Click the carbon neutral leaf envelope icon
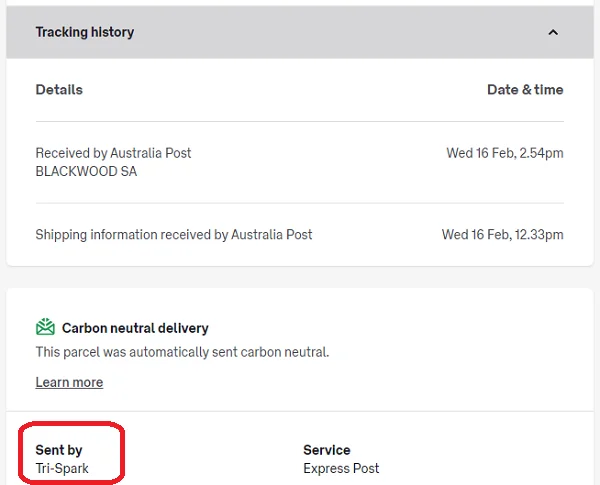Image resolution: width=600 pixels, height=485 pixels. pyautogui.click(x=45, y=327)
